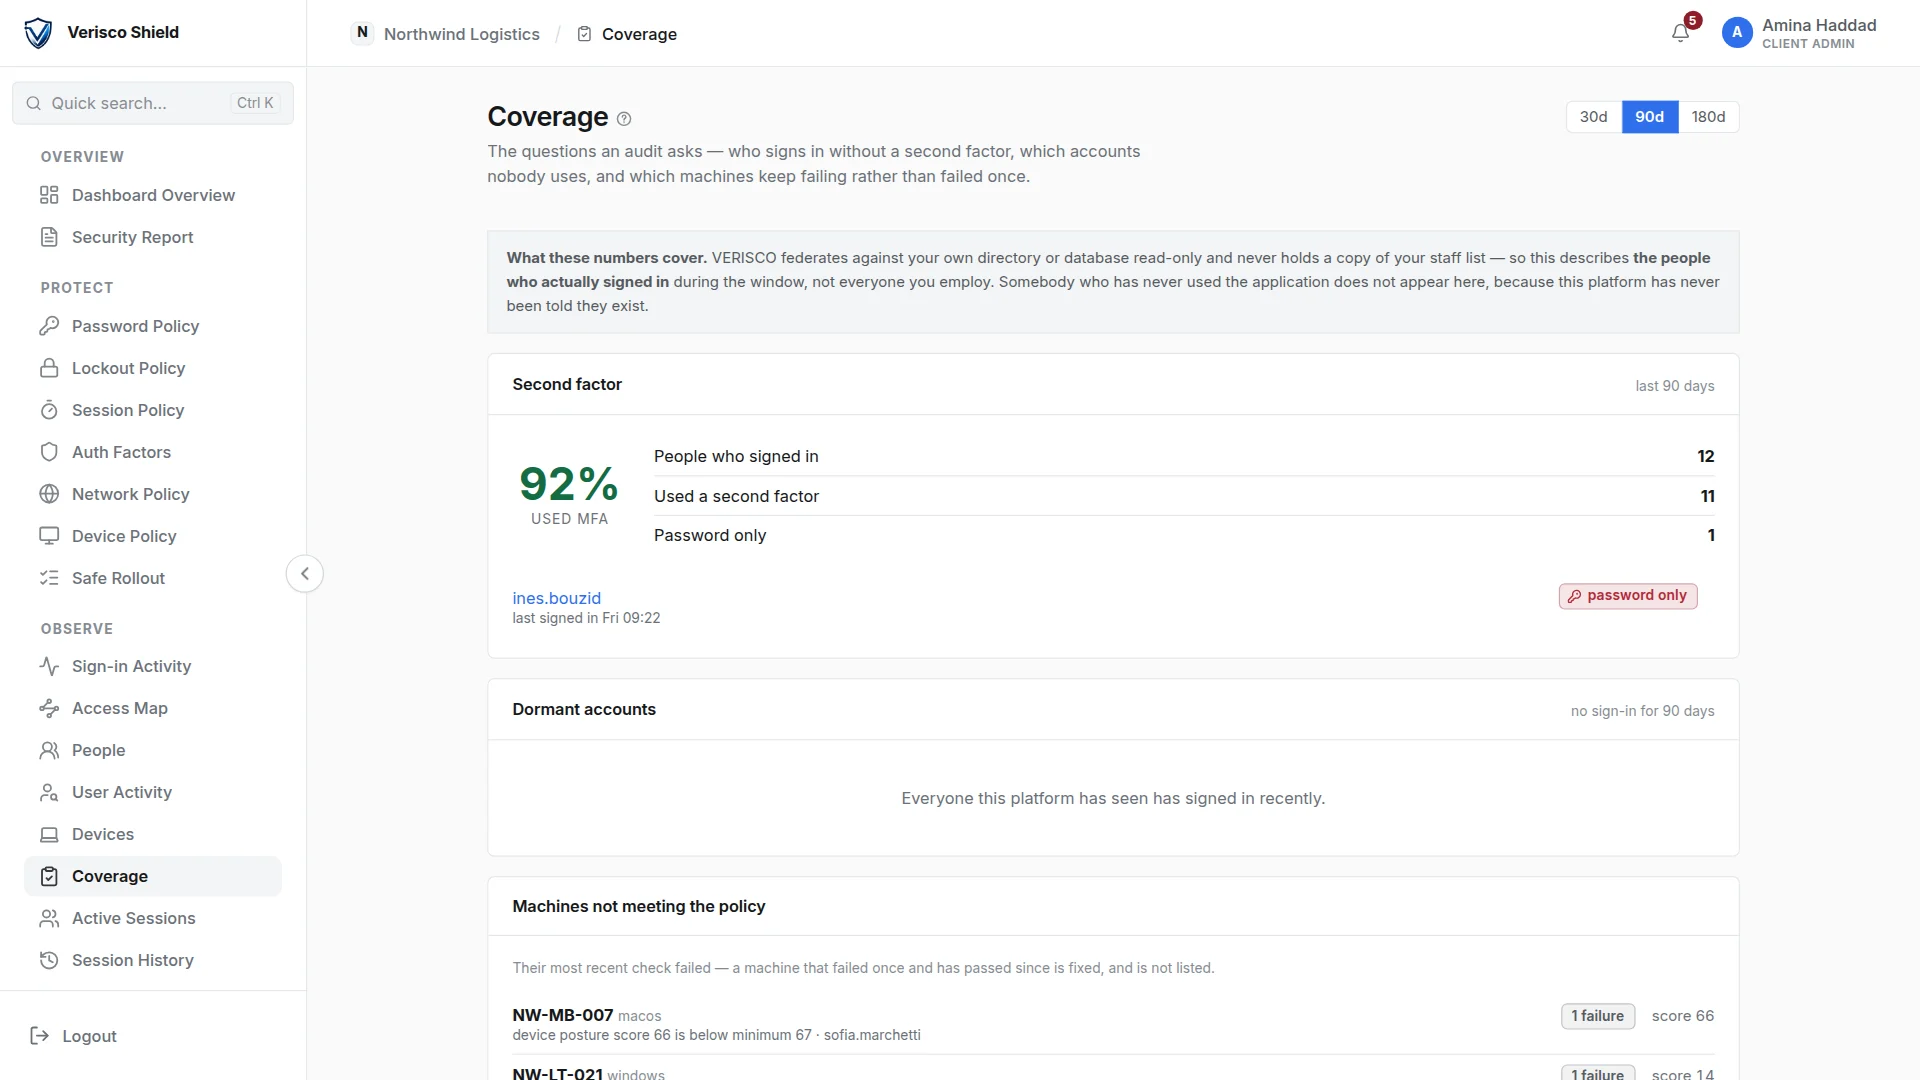Click the Password Policy key icon
1920x1080 pixels.
(x=49, y=326)
